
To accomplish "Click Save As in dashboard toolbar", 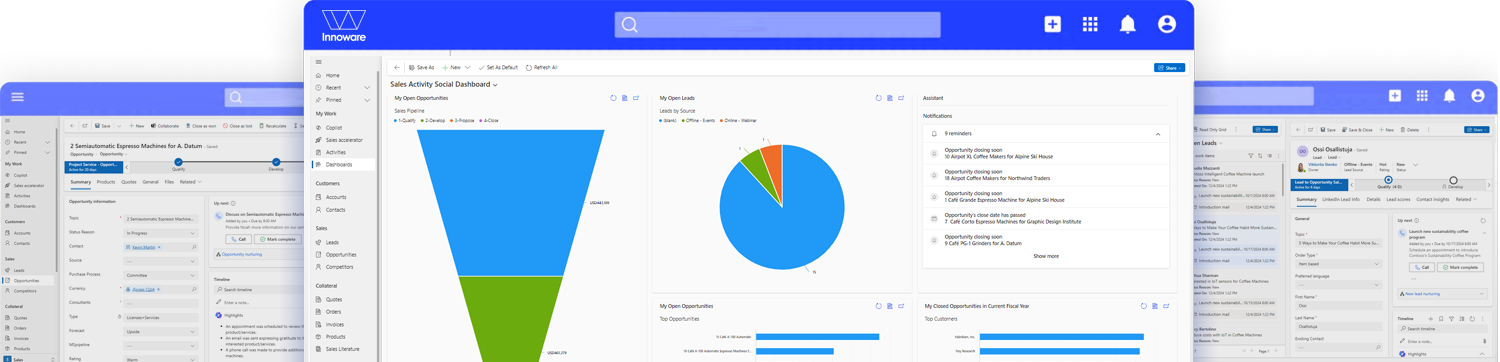I will [421, 68].
